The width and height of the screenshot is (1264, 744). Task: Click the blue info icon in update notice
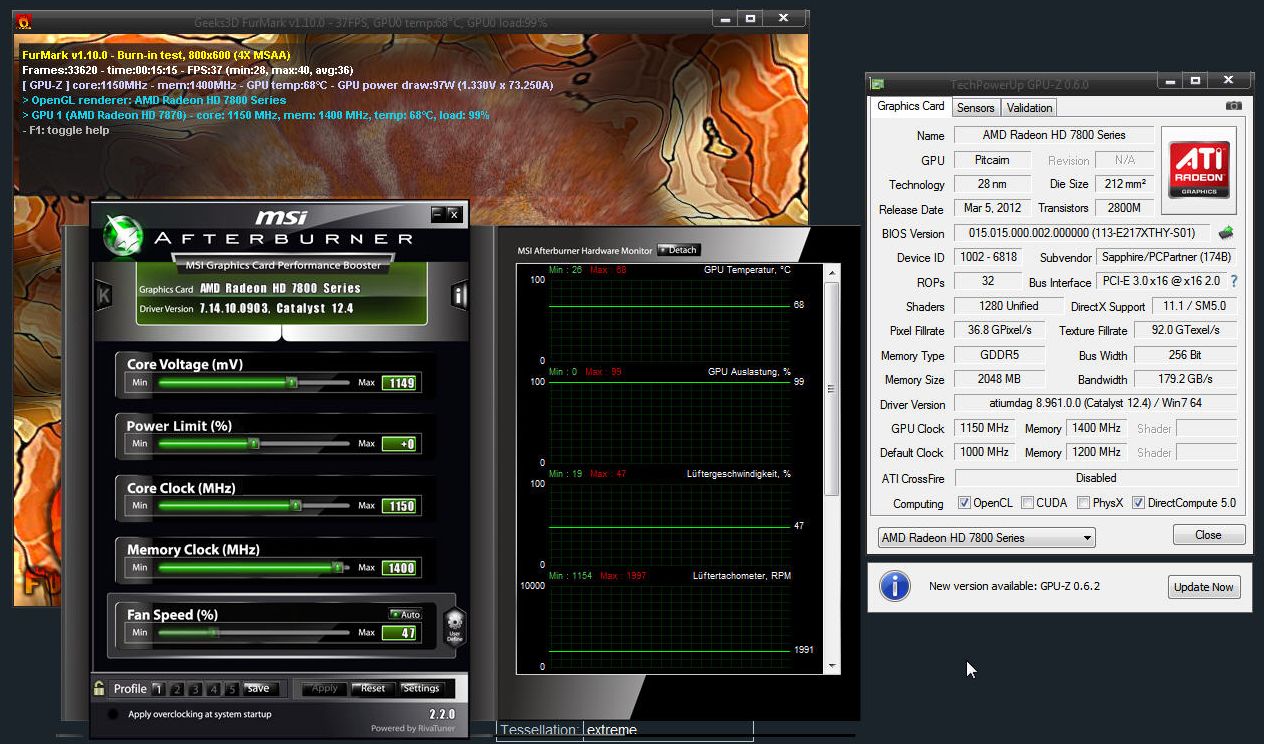pyautogui.click(x=894, y=586)
